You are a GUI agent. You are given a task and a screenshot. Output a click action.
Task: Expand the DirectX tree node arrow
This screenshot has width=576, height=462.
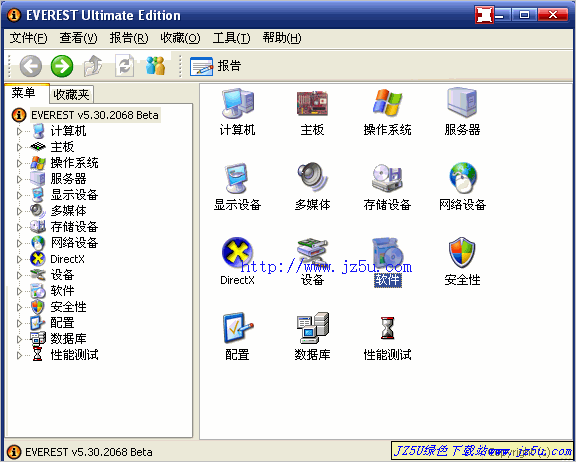point(19,259)
